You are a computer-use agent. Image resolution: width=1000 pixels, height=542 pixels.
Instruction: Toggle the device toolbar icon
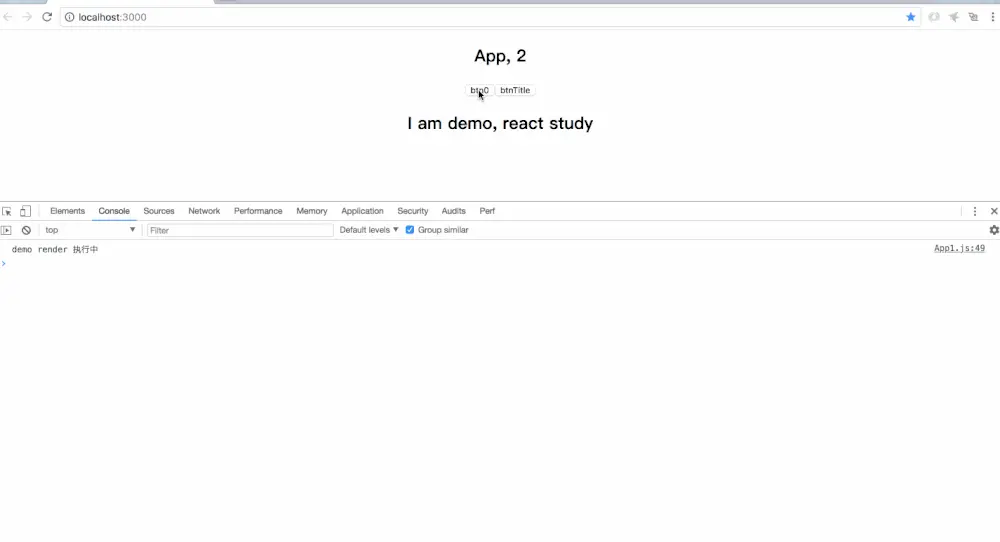point(25,211)
